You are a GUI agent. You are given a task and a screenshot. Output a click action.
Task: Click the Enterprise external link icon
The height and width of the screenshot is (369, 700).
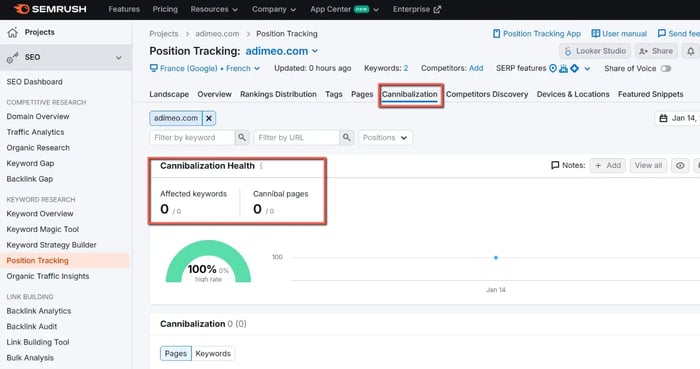point(437,9)
